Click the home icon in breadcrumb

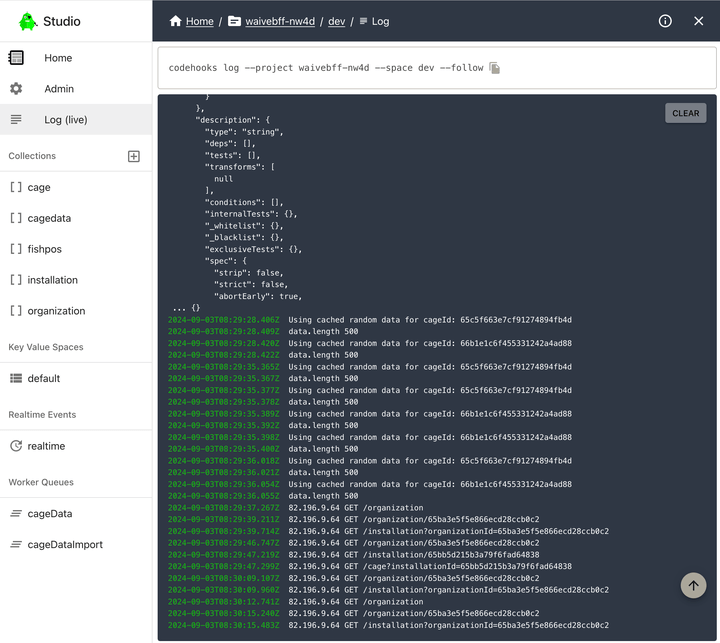(x=175, y=21)
